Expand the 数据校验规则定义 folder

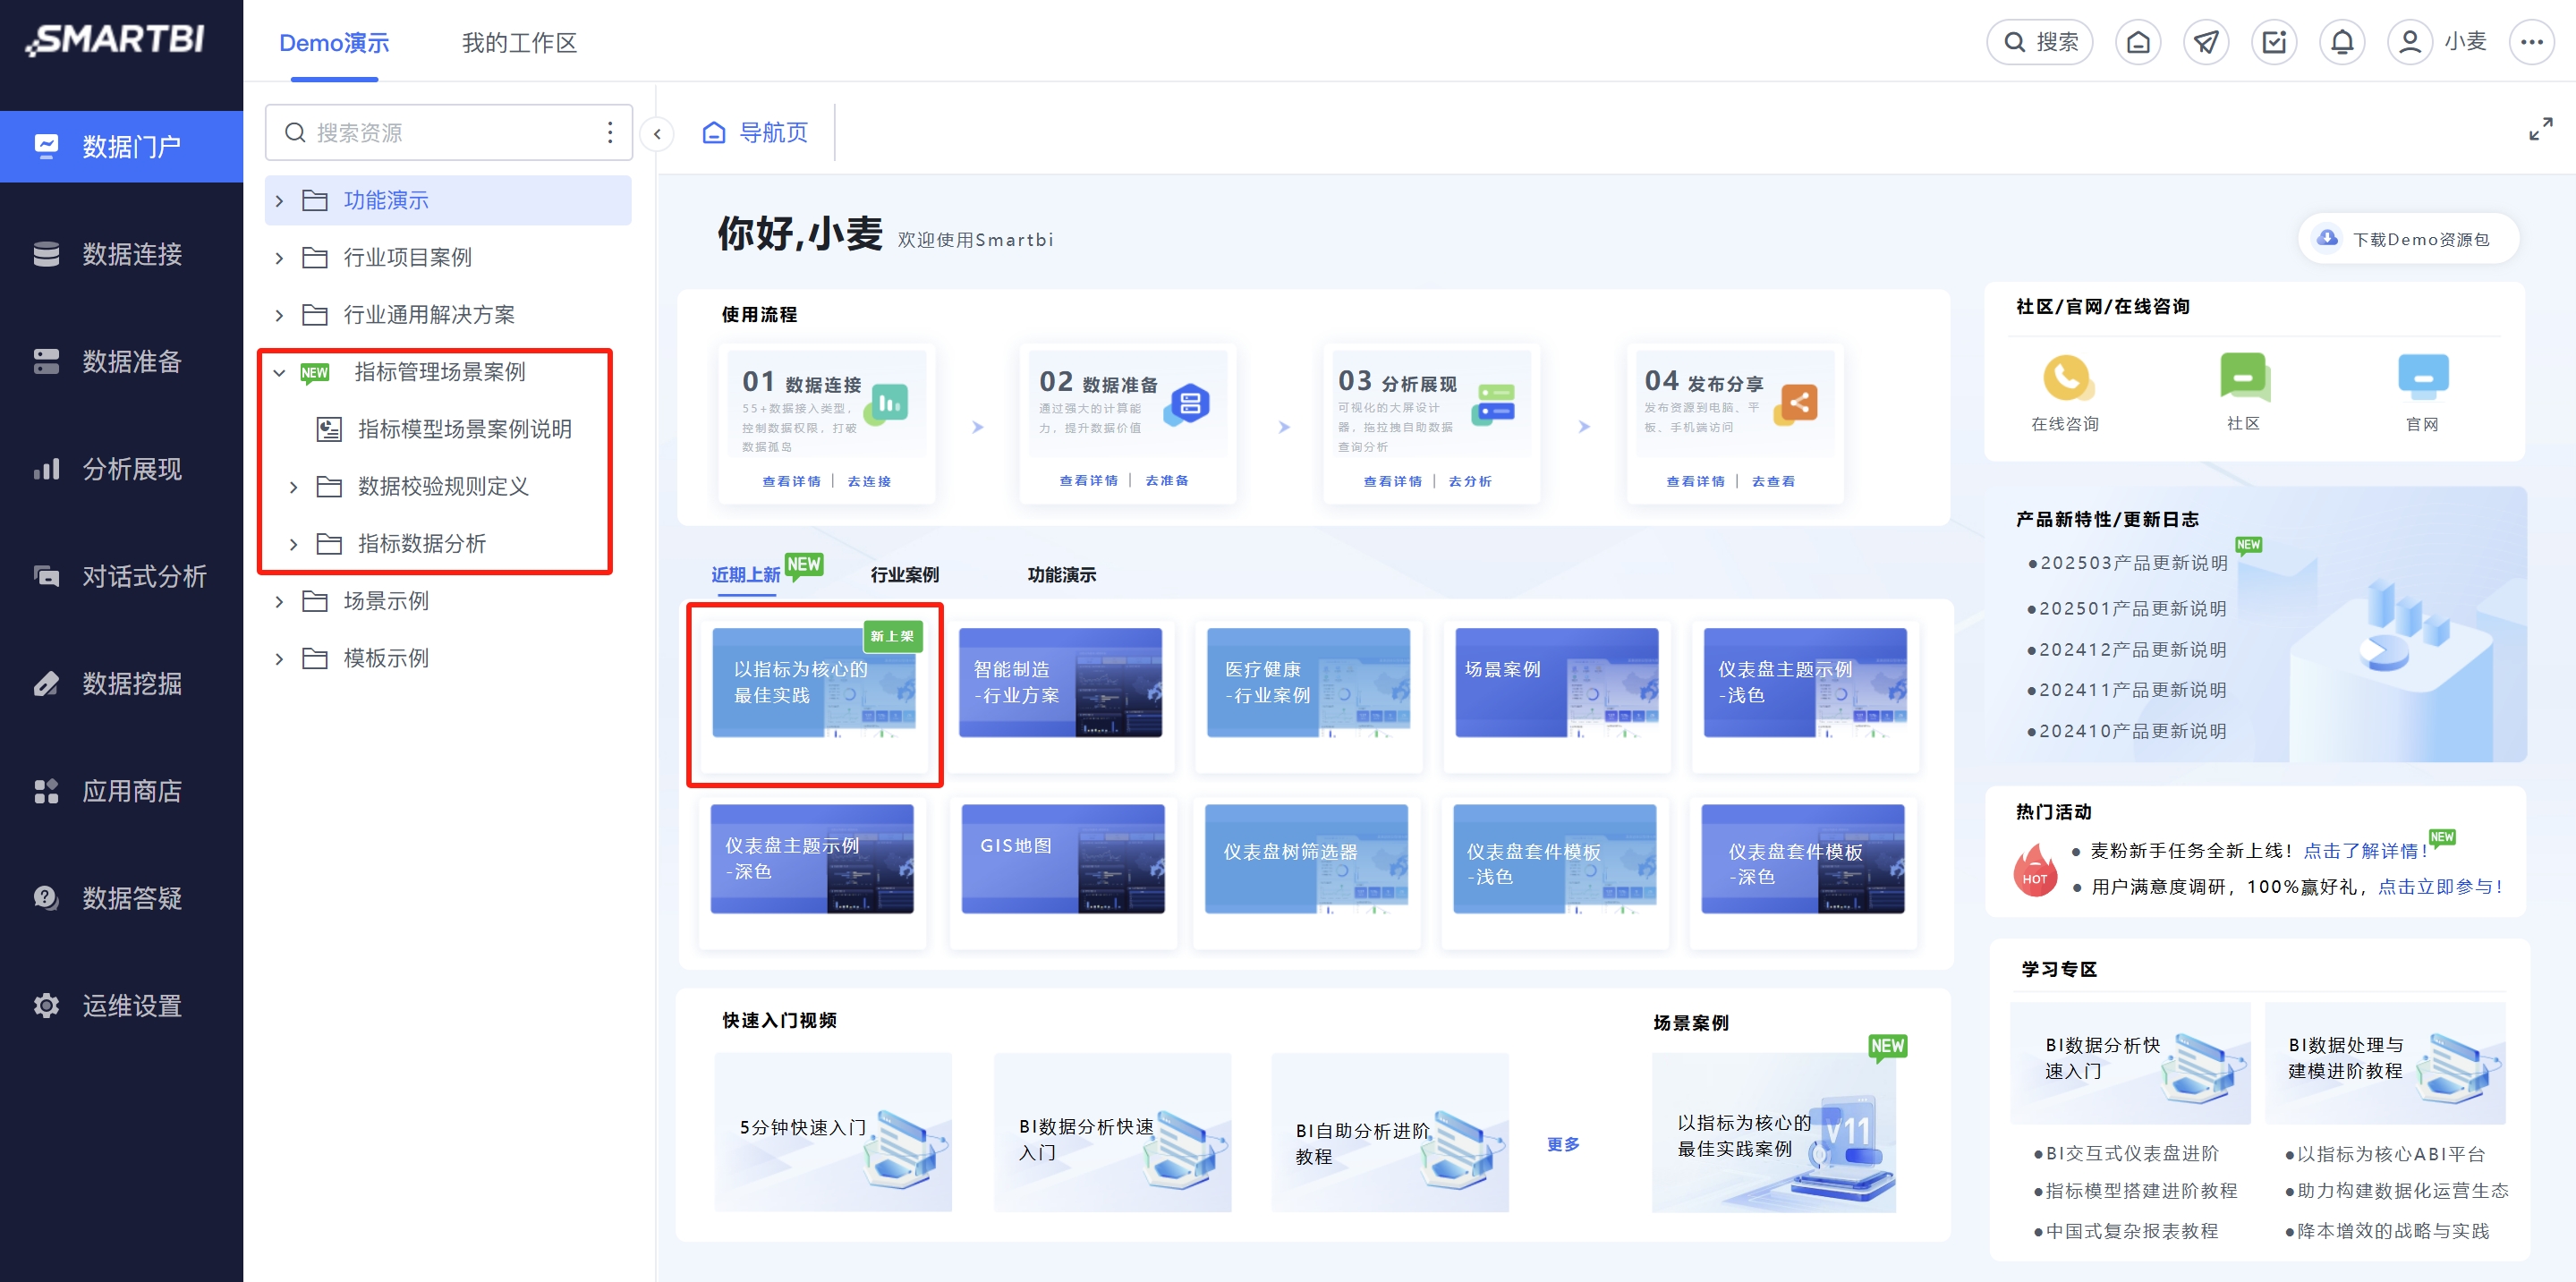tap(293, 487)
